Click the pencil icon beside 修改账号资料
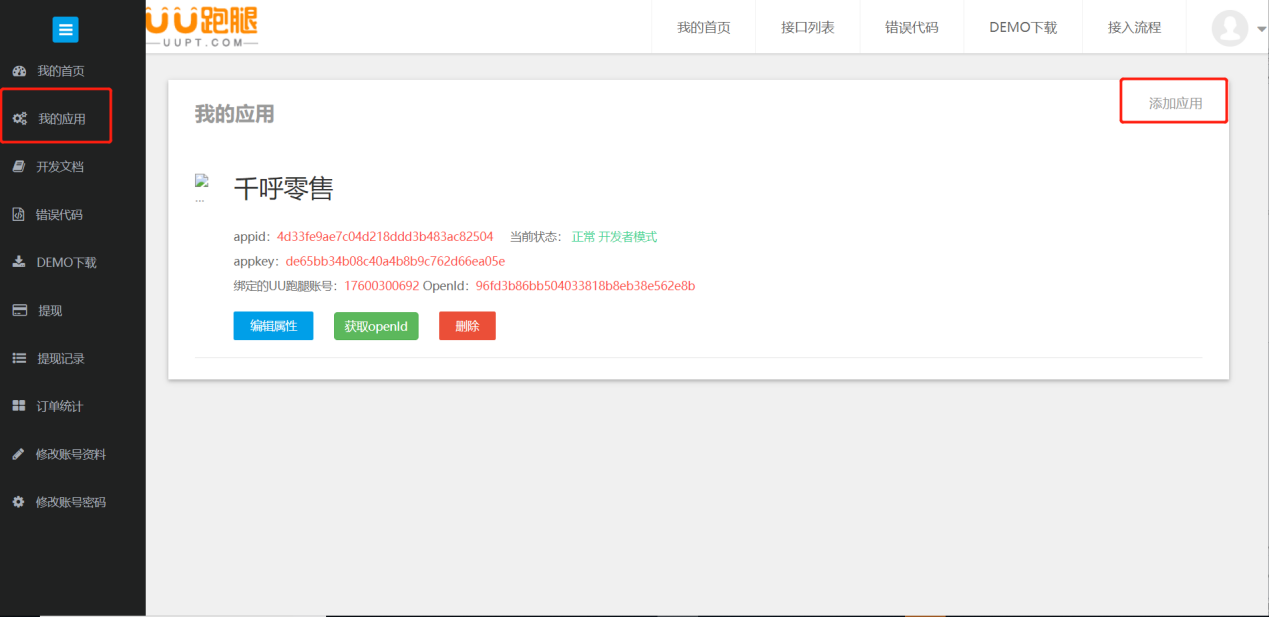 tap(18, 454)
